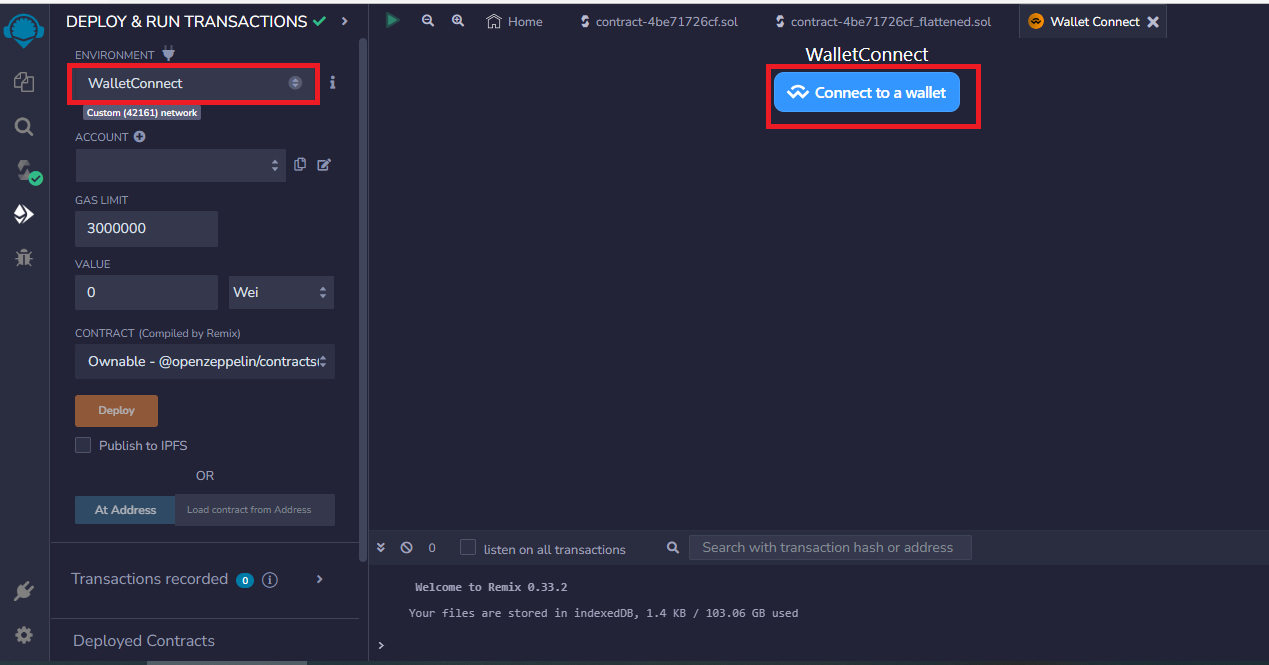Click the VALUE input field

146,292
